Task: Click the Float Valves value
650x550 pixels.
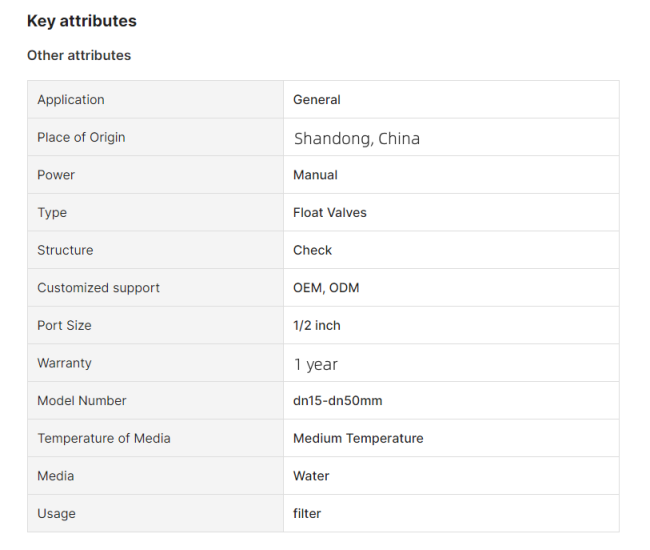Action: pos(330,213)
